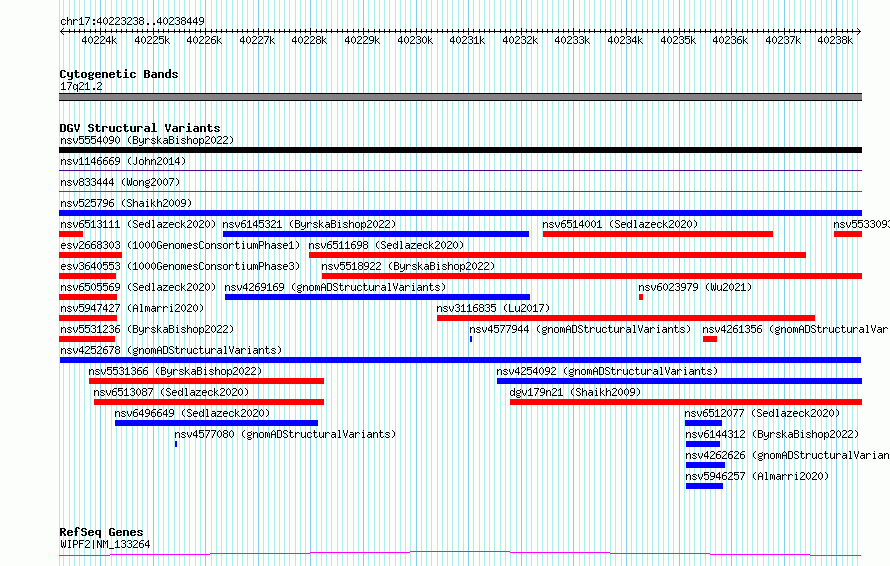The width and height of the screenshot is (890, 566).
Task: Click esv3640553 (1000GenomesConsortiumPhase3) label
Action: 180,266
